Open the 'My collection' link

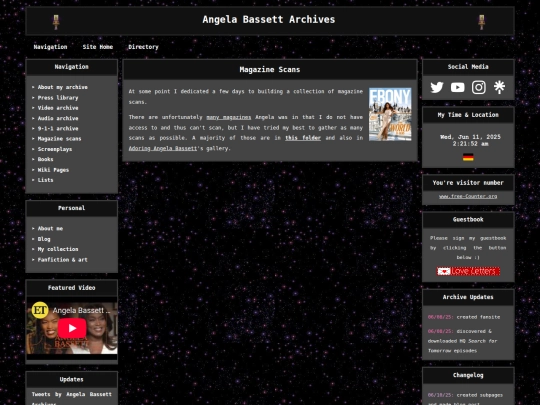point(58,249)
